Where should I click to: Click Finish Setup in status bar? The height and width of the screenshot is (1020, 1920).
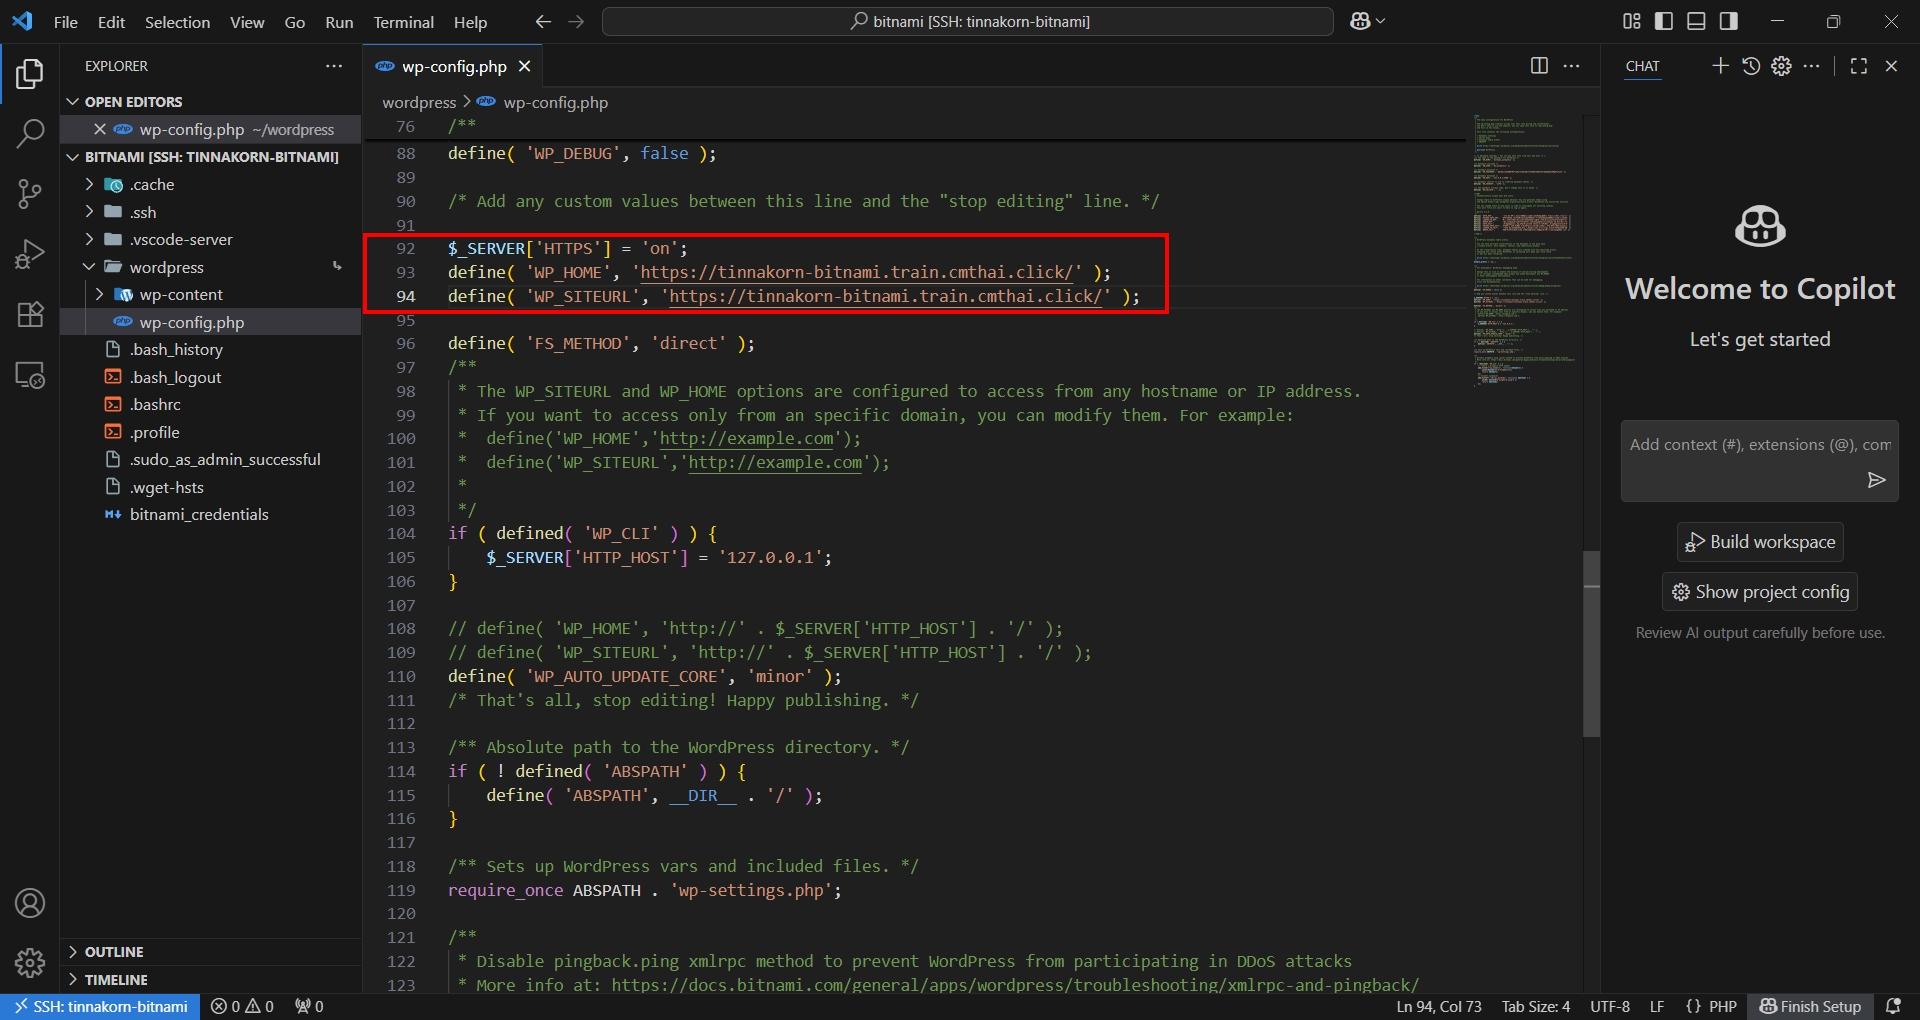tap(1810, 1006)
